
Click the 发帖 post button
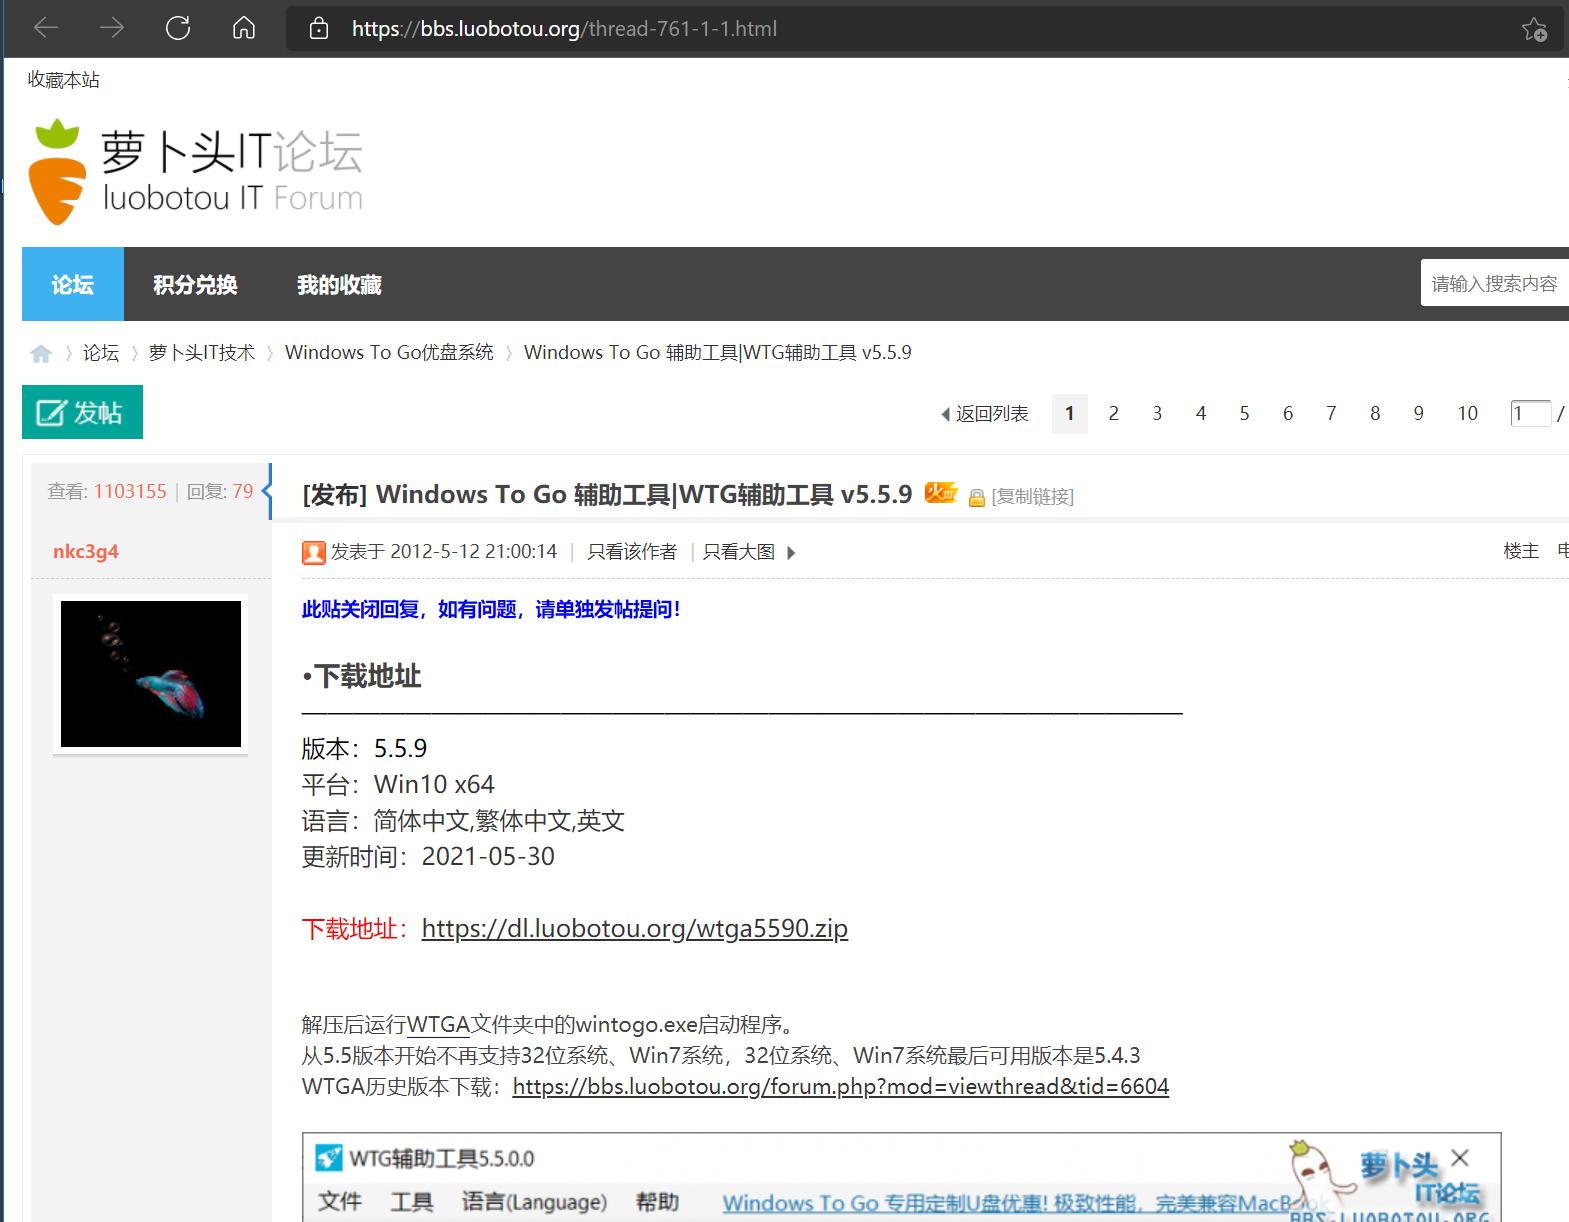pos(82,412)
